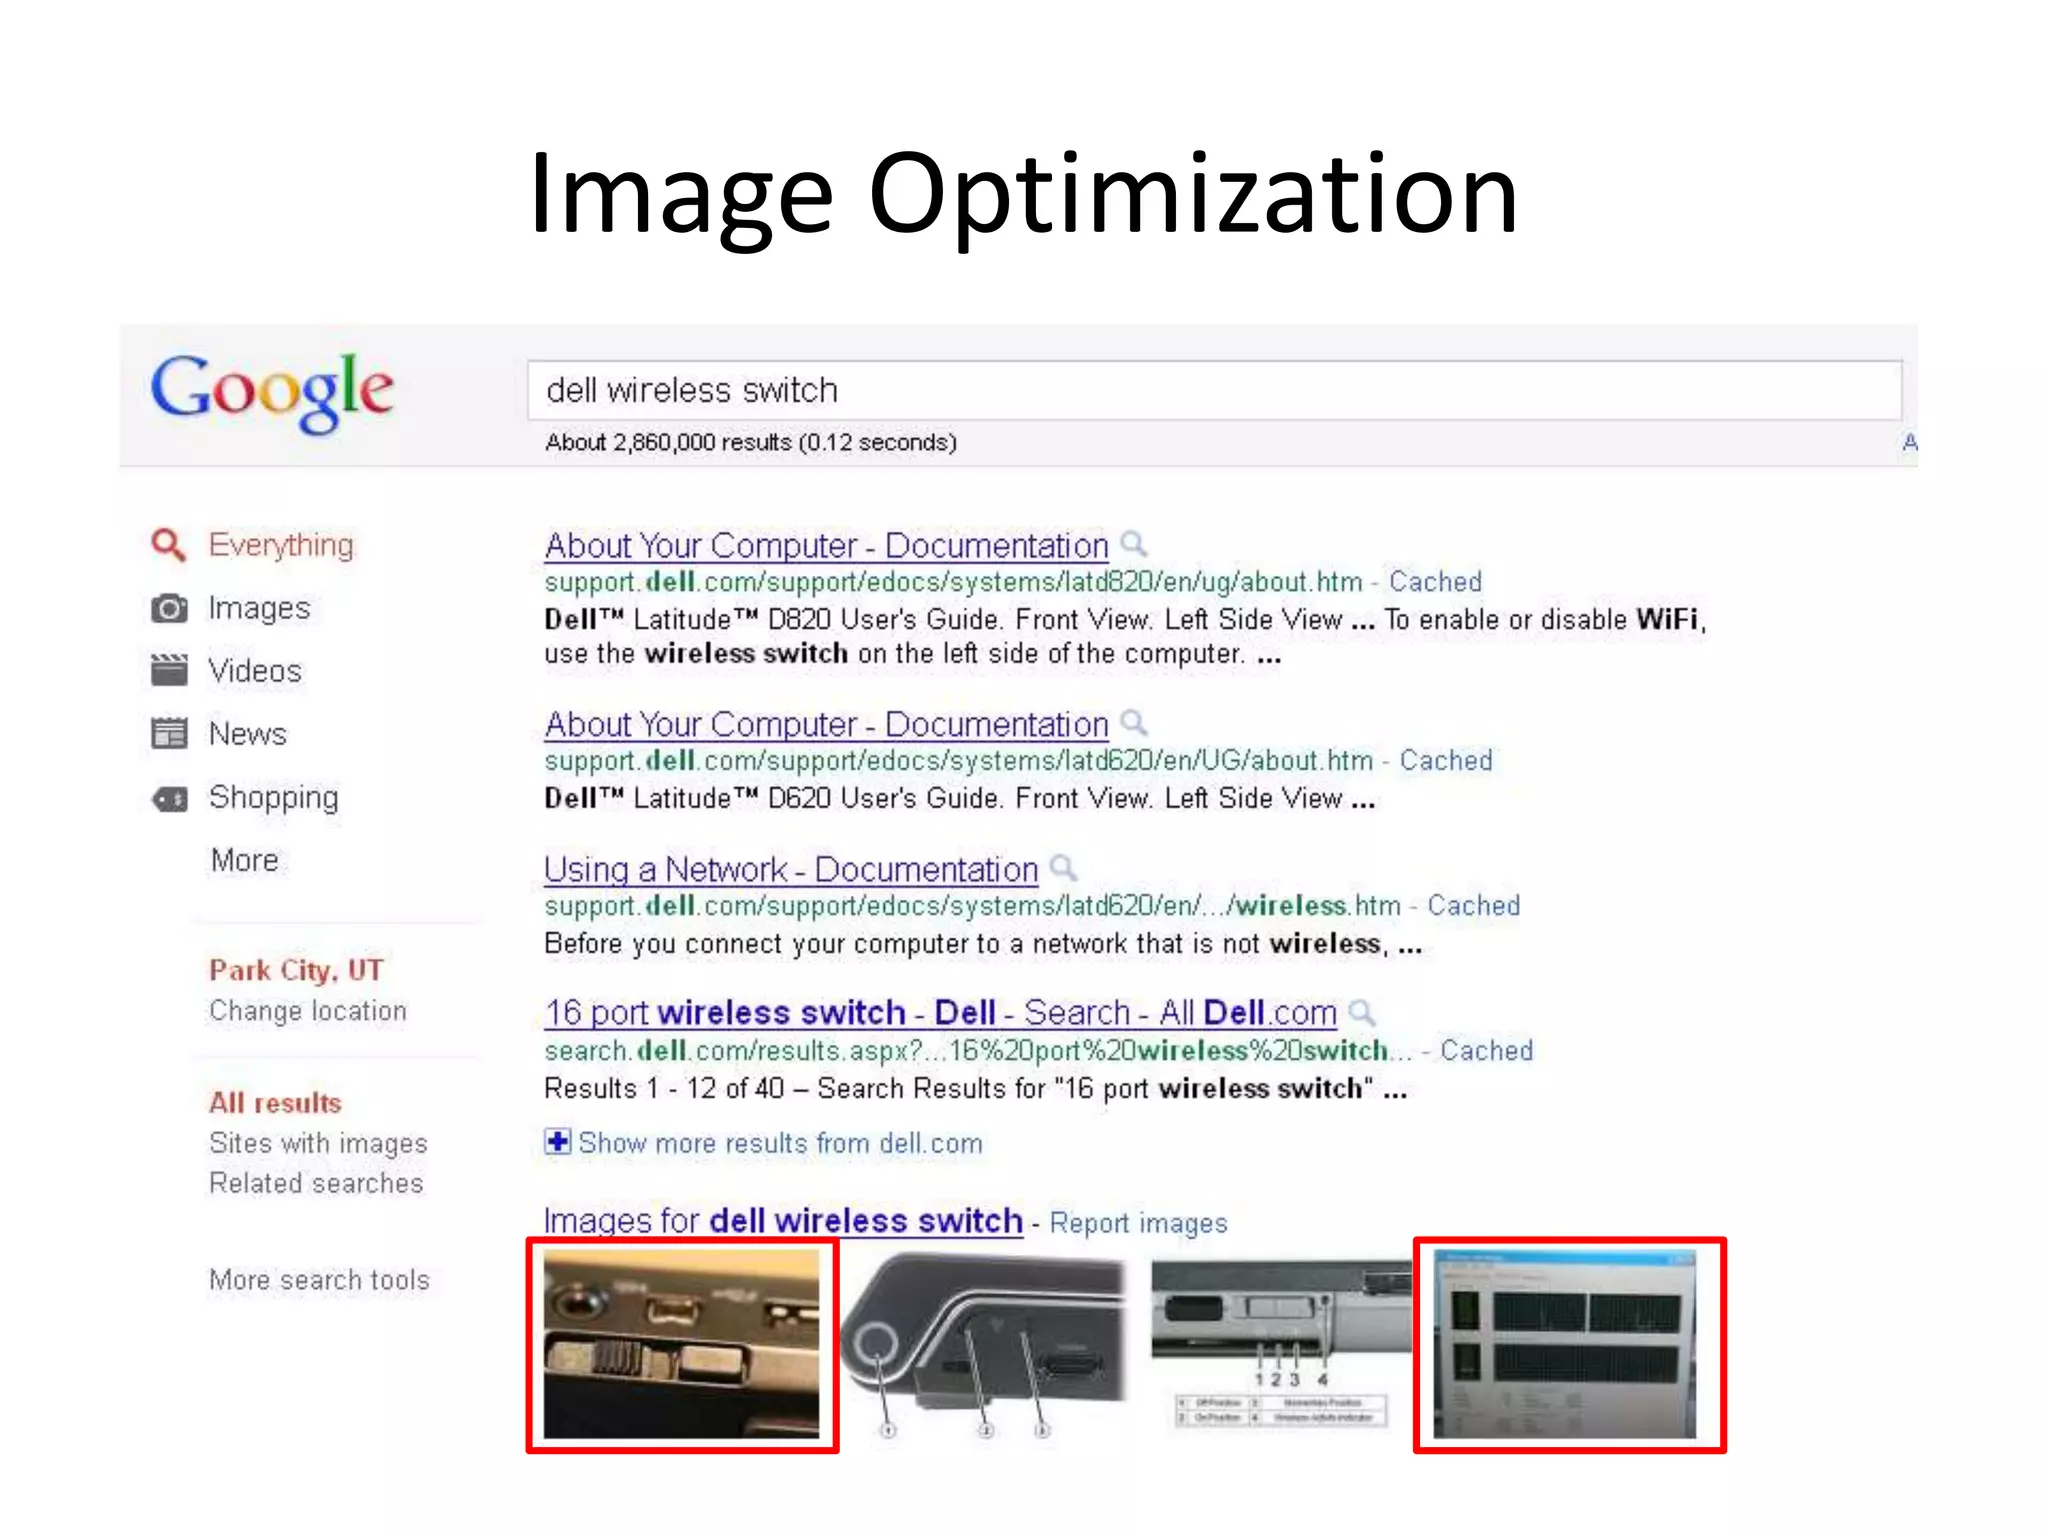Open Images for dell wireless switch link
The image size is (2048, 1536).
pyautogui.click(x=783, y=1222)
